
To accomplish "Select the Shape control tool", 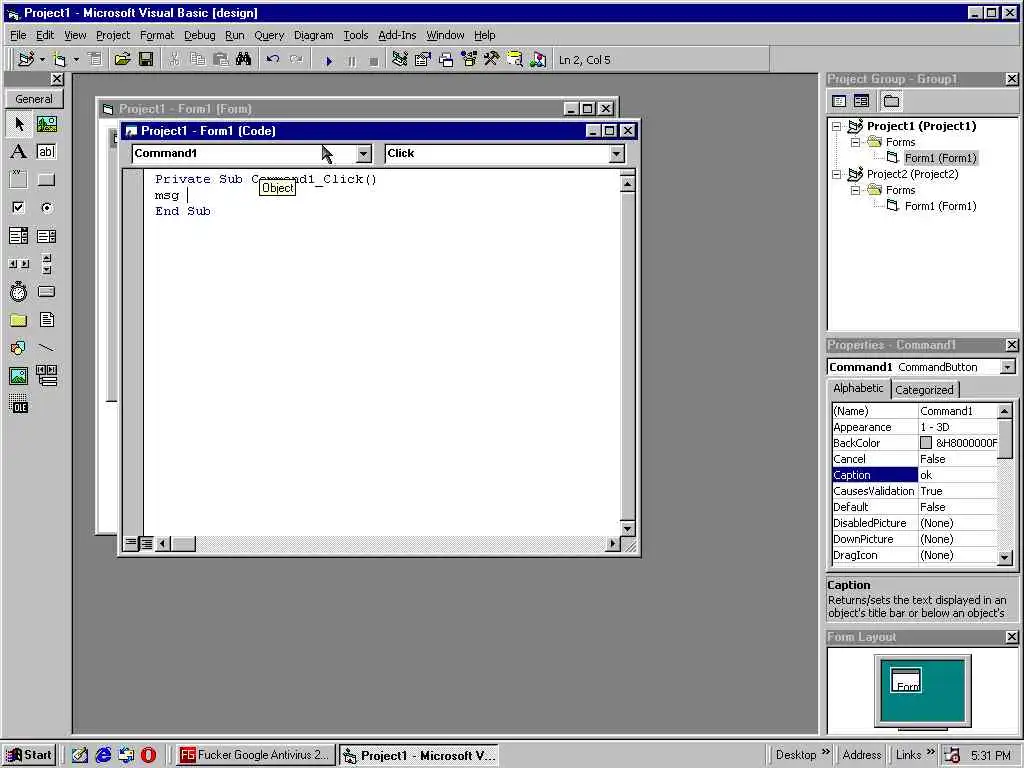I will 19,348.
